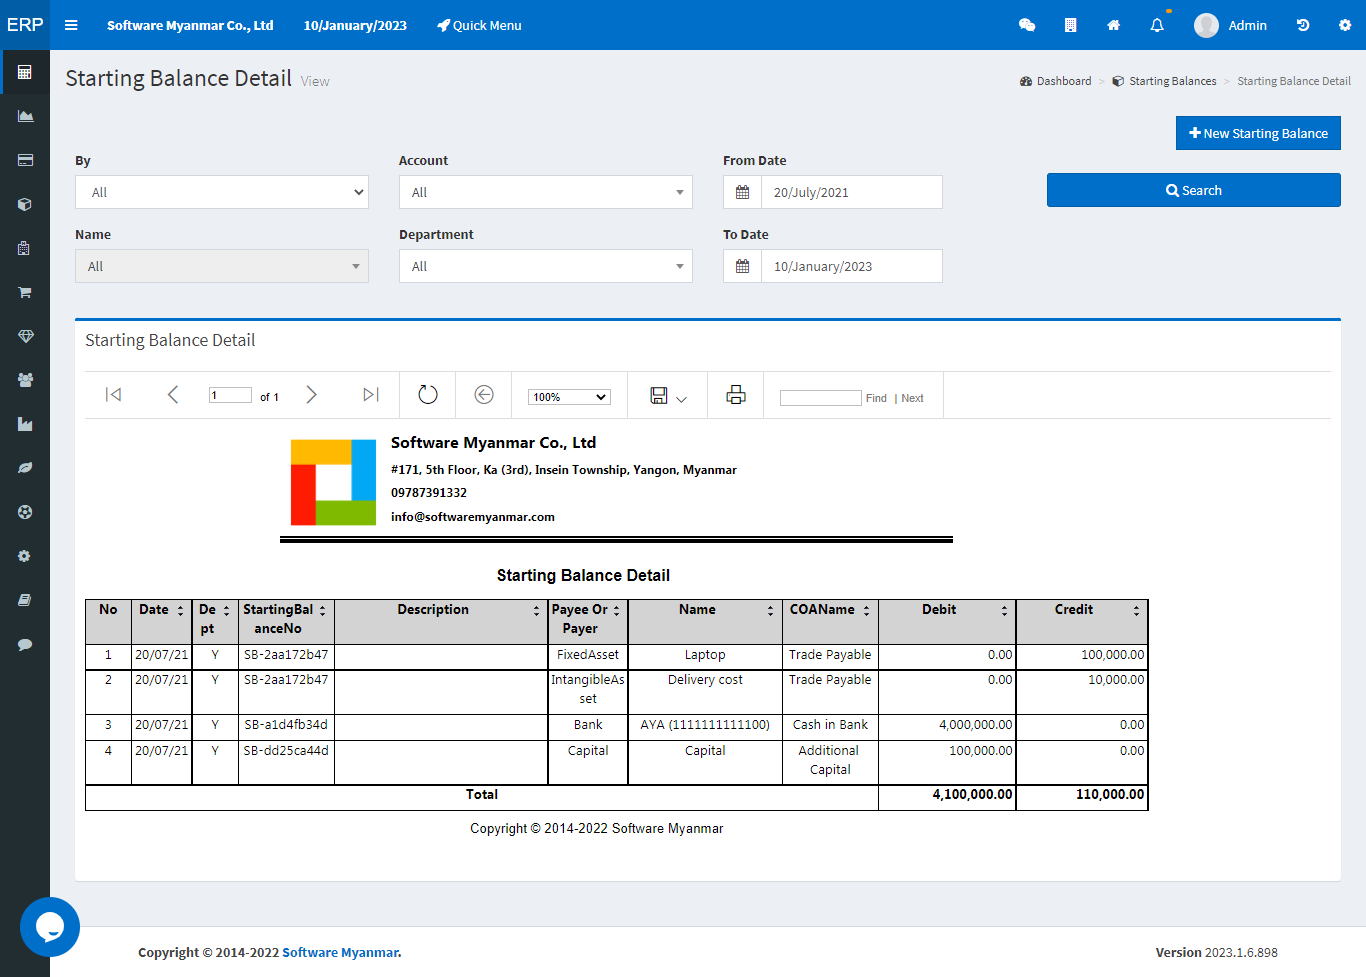Open the area chart sidebar icon
1366x977 pixels.
click(x=25, y=116)
